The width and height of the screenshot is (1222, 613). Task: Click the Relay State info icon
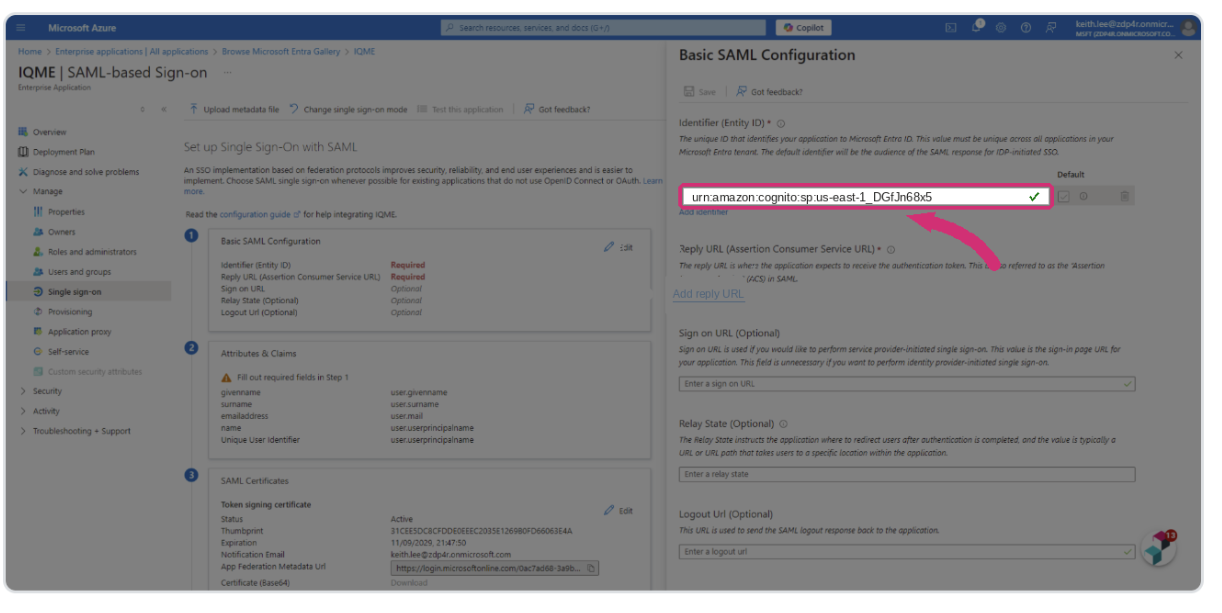coord(783,424)
